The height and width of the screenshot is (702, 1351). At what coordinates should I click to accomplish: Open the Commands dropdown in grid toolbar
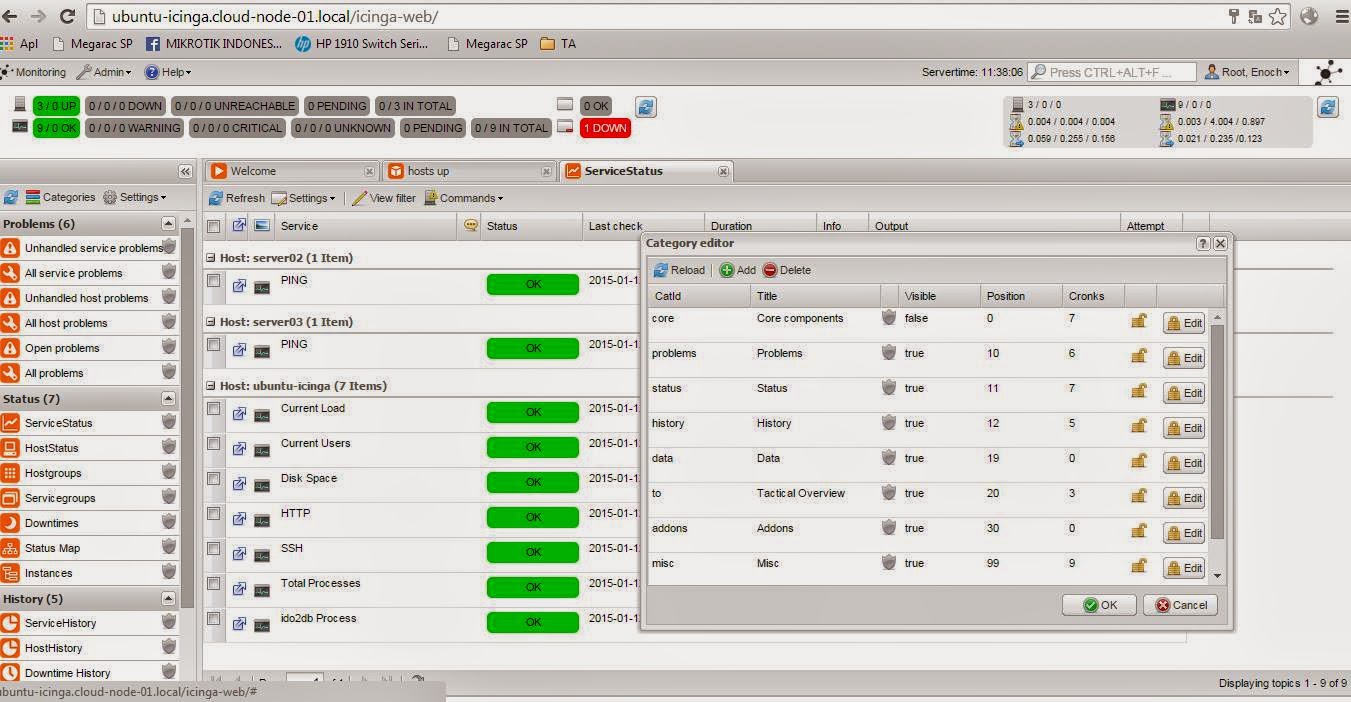coord(464,198)
